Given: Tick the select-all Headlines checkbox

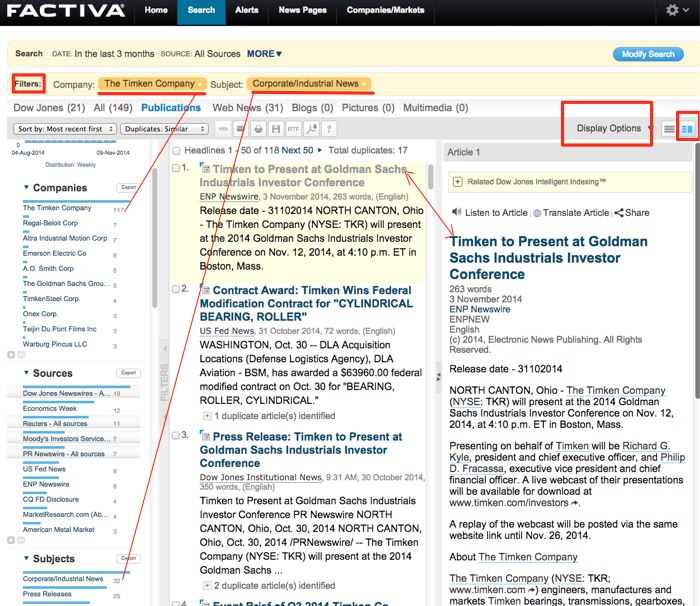Looking at the screenshot, I should 176,151.
